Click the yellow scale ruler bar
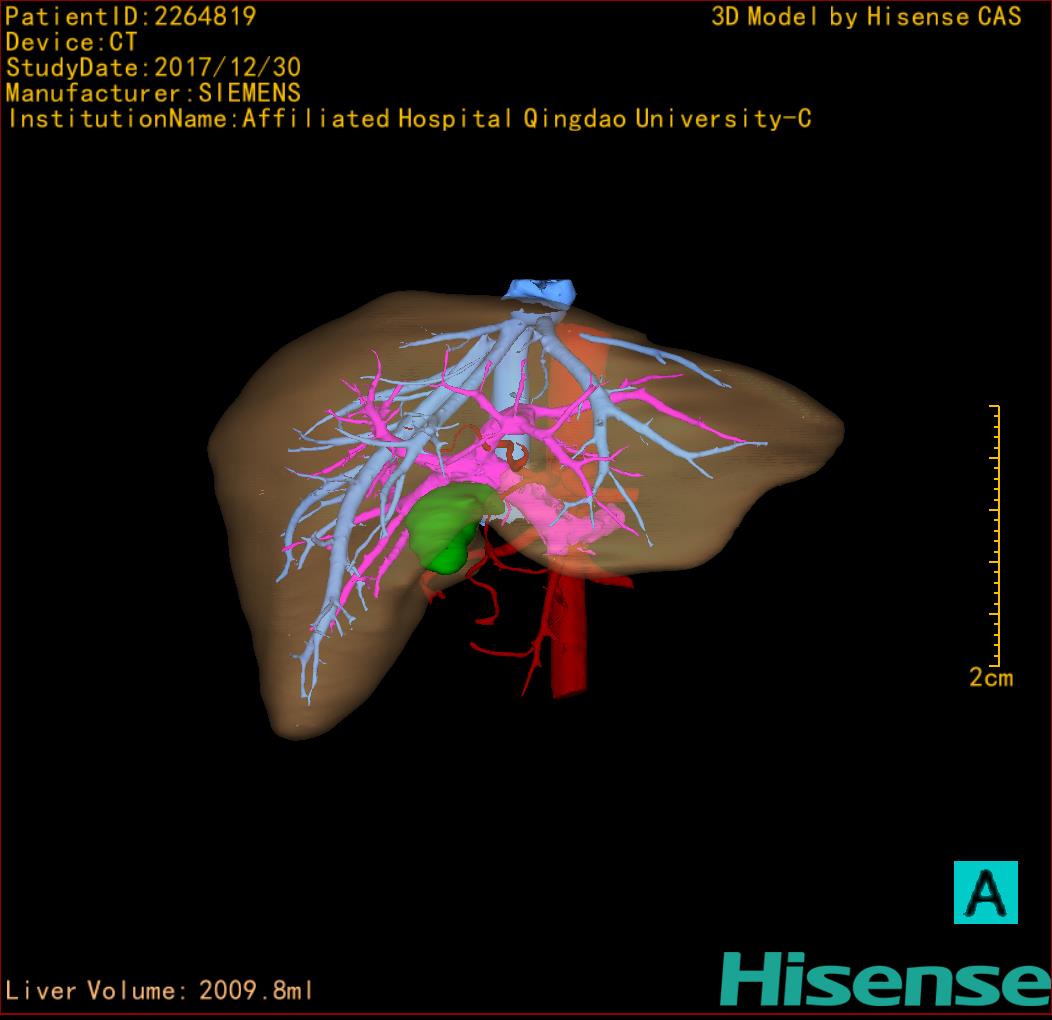The height and width of the screenshot is (1020, 1052). [x=995, y=535]
